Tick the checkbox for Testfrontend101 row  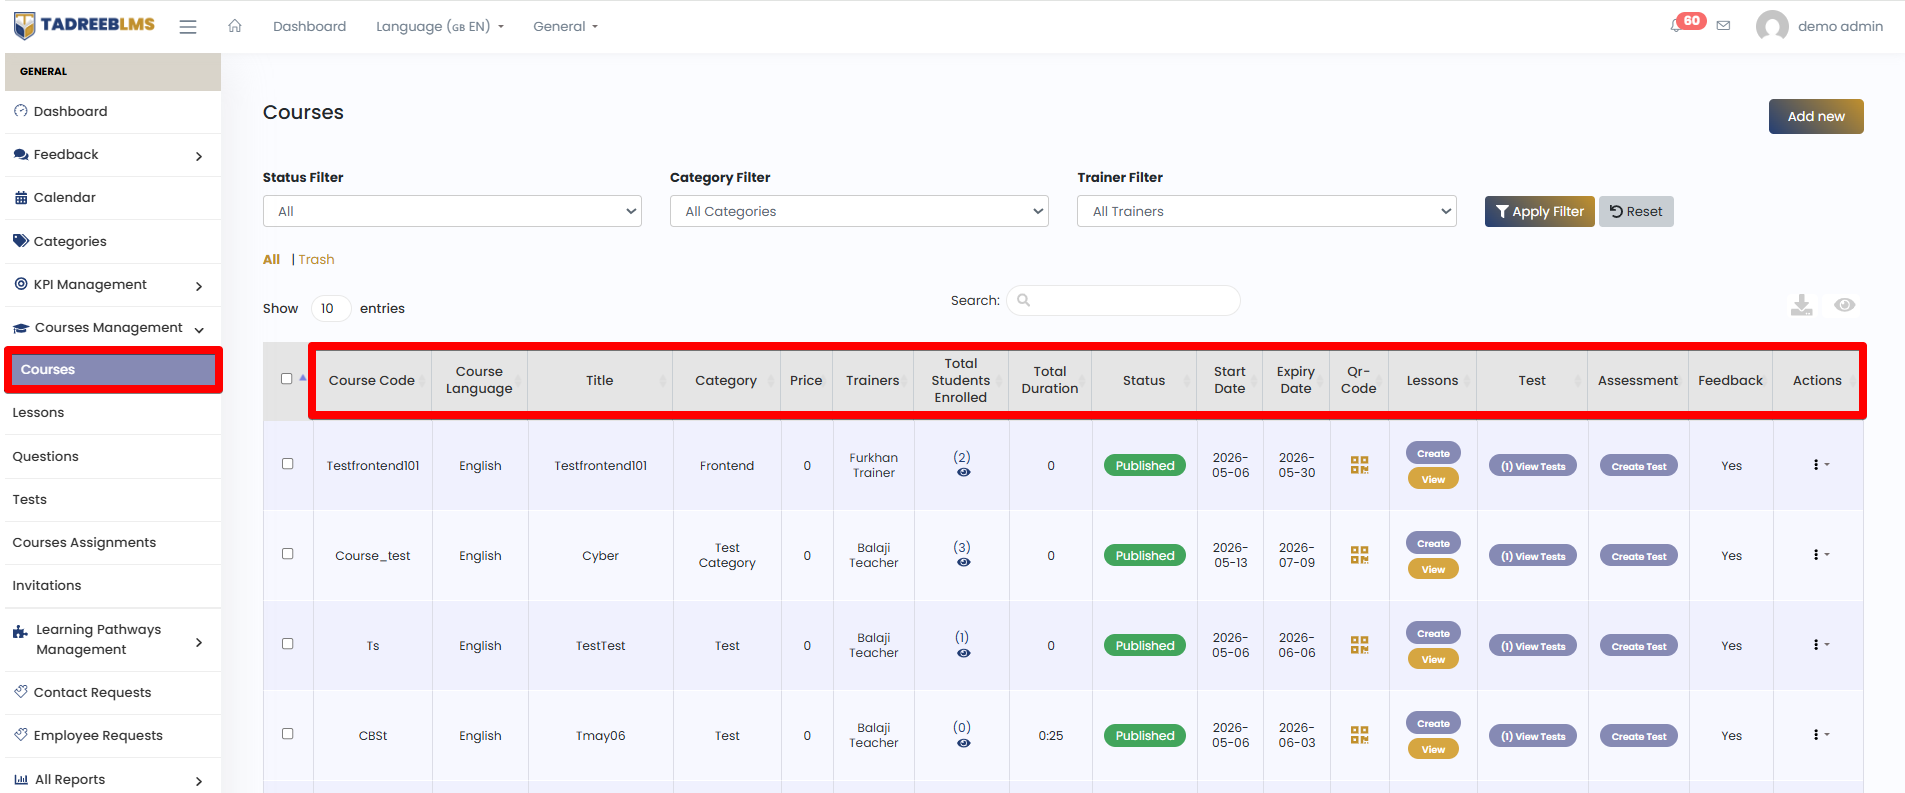(x=288, y=464)
